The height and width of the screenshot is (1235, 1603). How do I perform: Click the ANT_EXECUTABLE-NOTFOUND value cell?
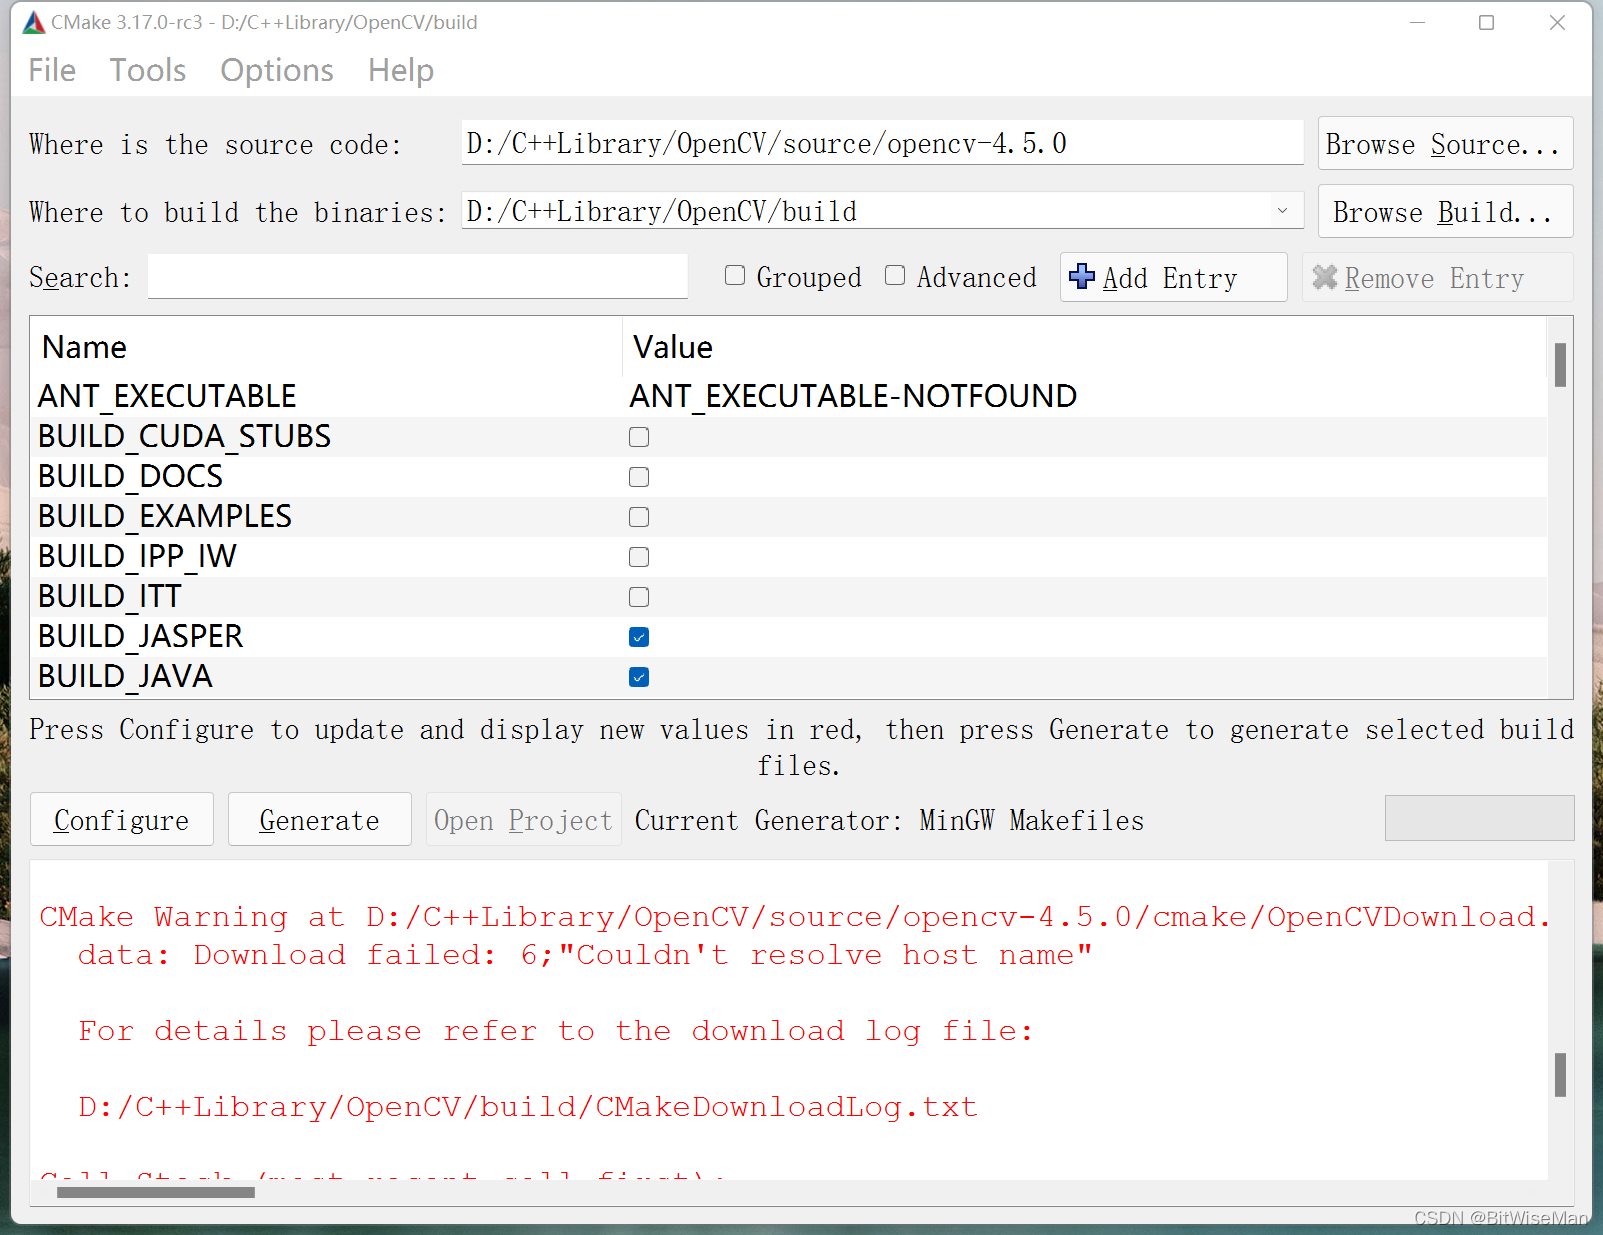point(853,396)
